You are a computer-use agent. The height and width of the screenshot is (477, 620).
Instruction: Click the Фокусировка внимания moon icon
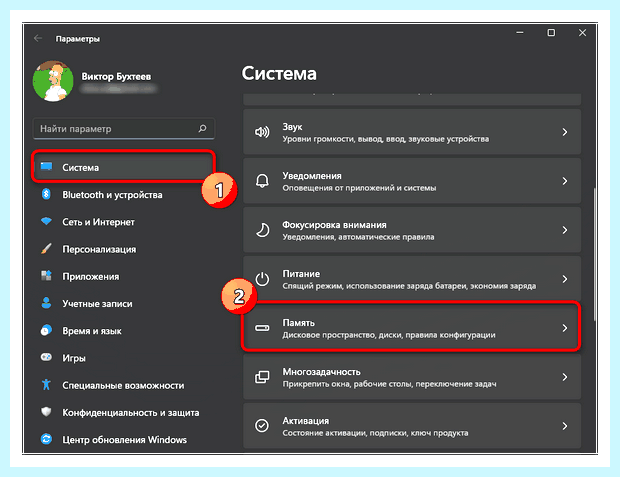(x=262, y=230)
